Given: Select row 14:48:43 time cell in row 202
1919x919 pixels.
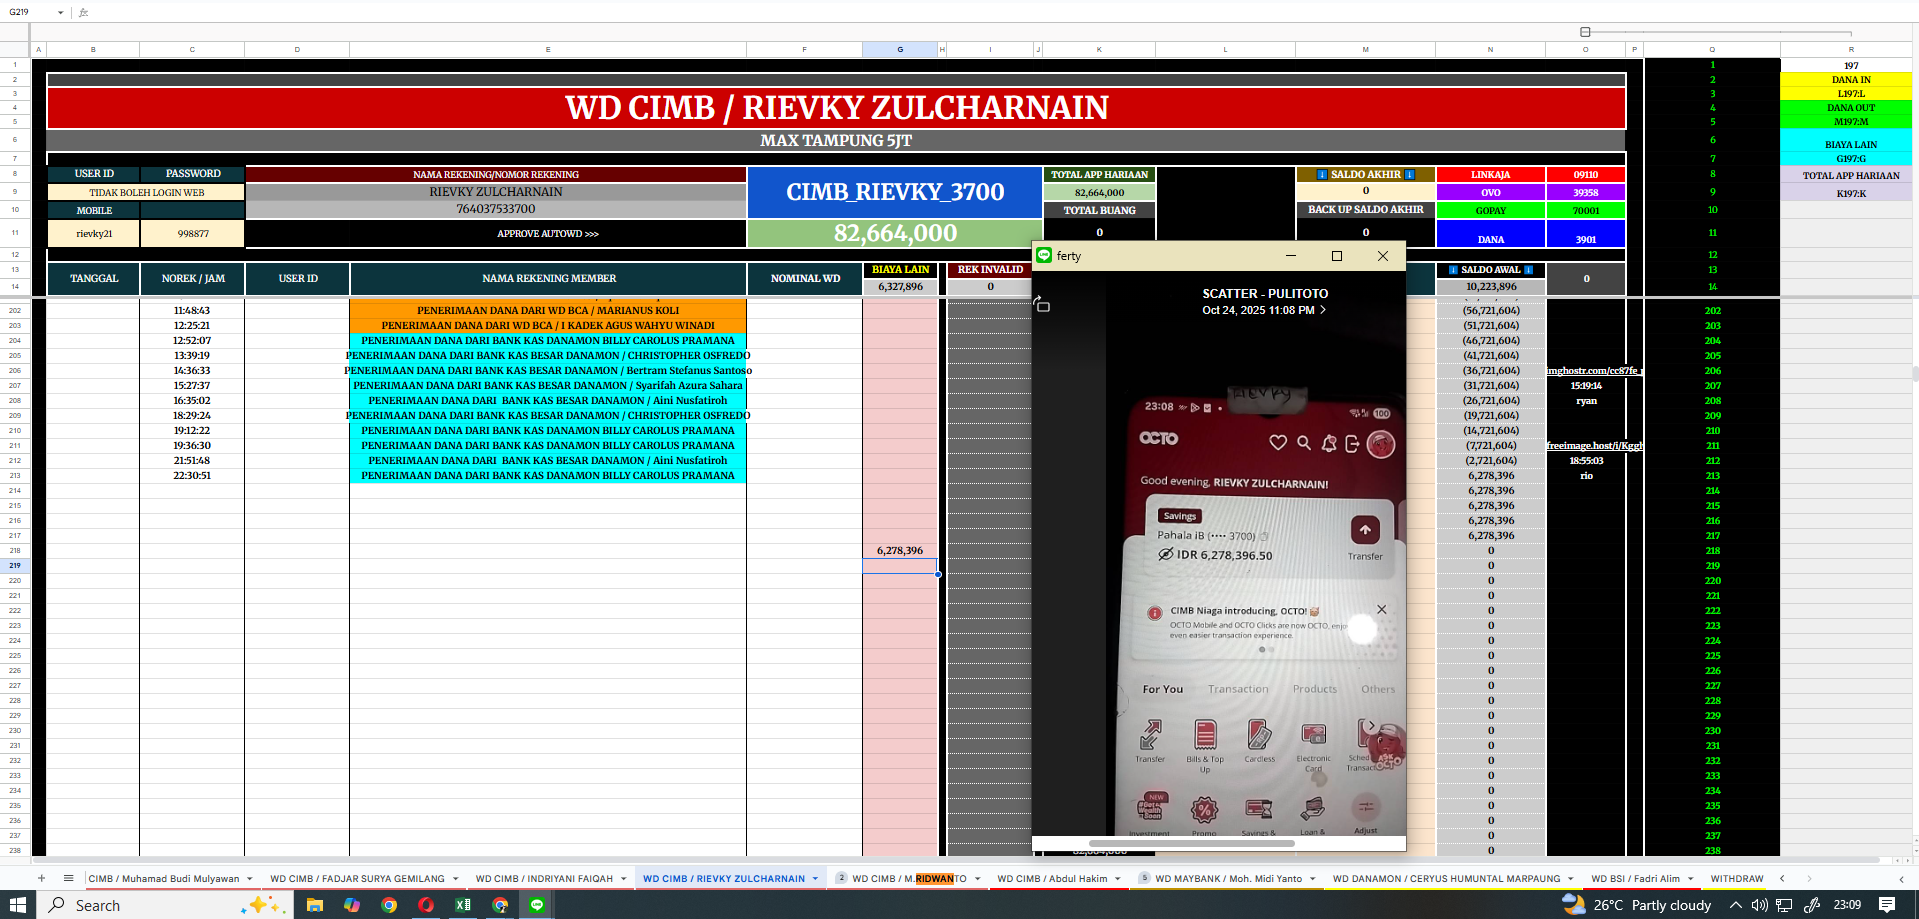Looking at the screenshot, I should 192,311.
